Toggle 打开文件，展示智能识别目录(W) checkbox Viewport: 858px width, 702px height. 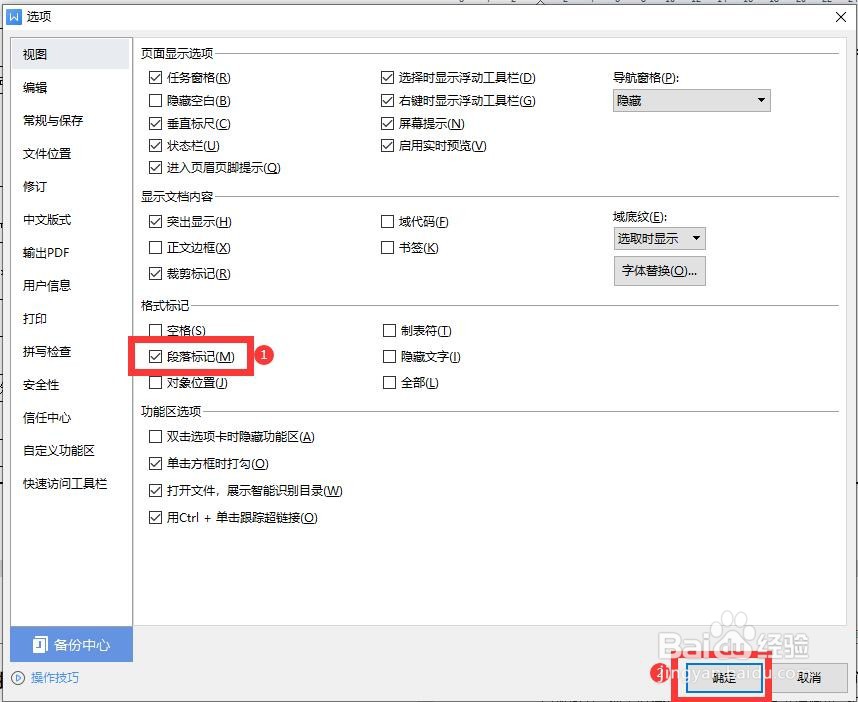pyautogui.click(x=155, y=490)
